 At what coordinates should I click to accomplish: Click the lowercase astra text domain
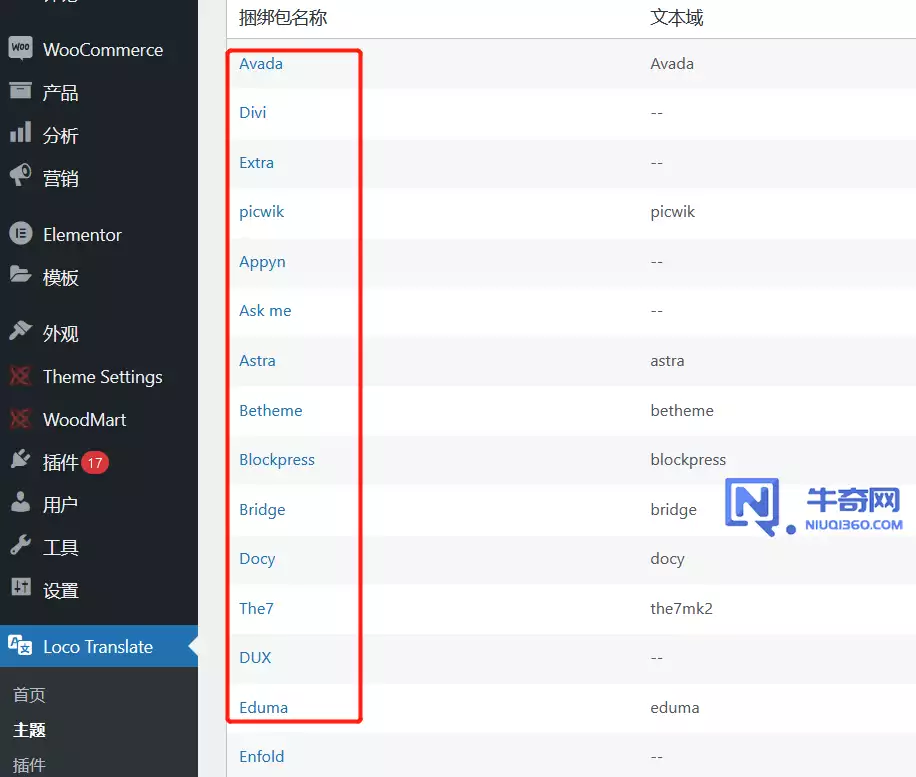pyautogui.click(x=667, y=360)
